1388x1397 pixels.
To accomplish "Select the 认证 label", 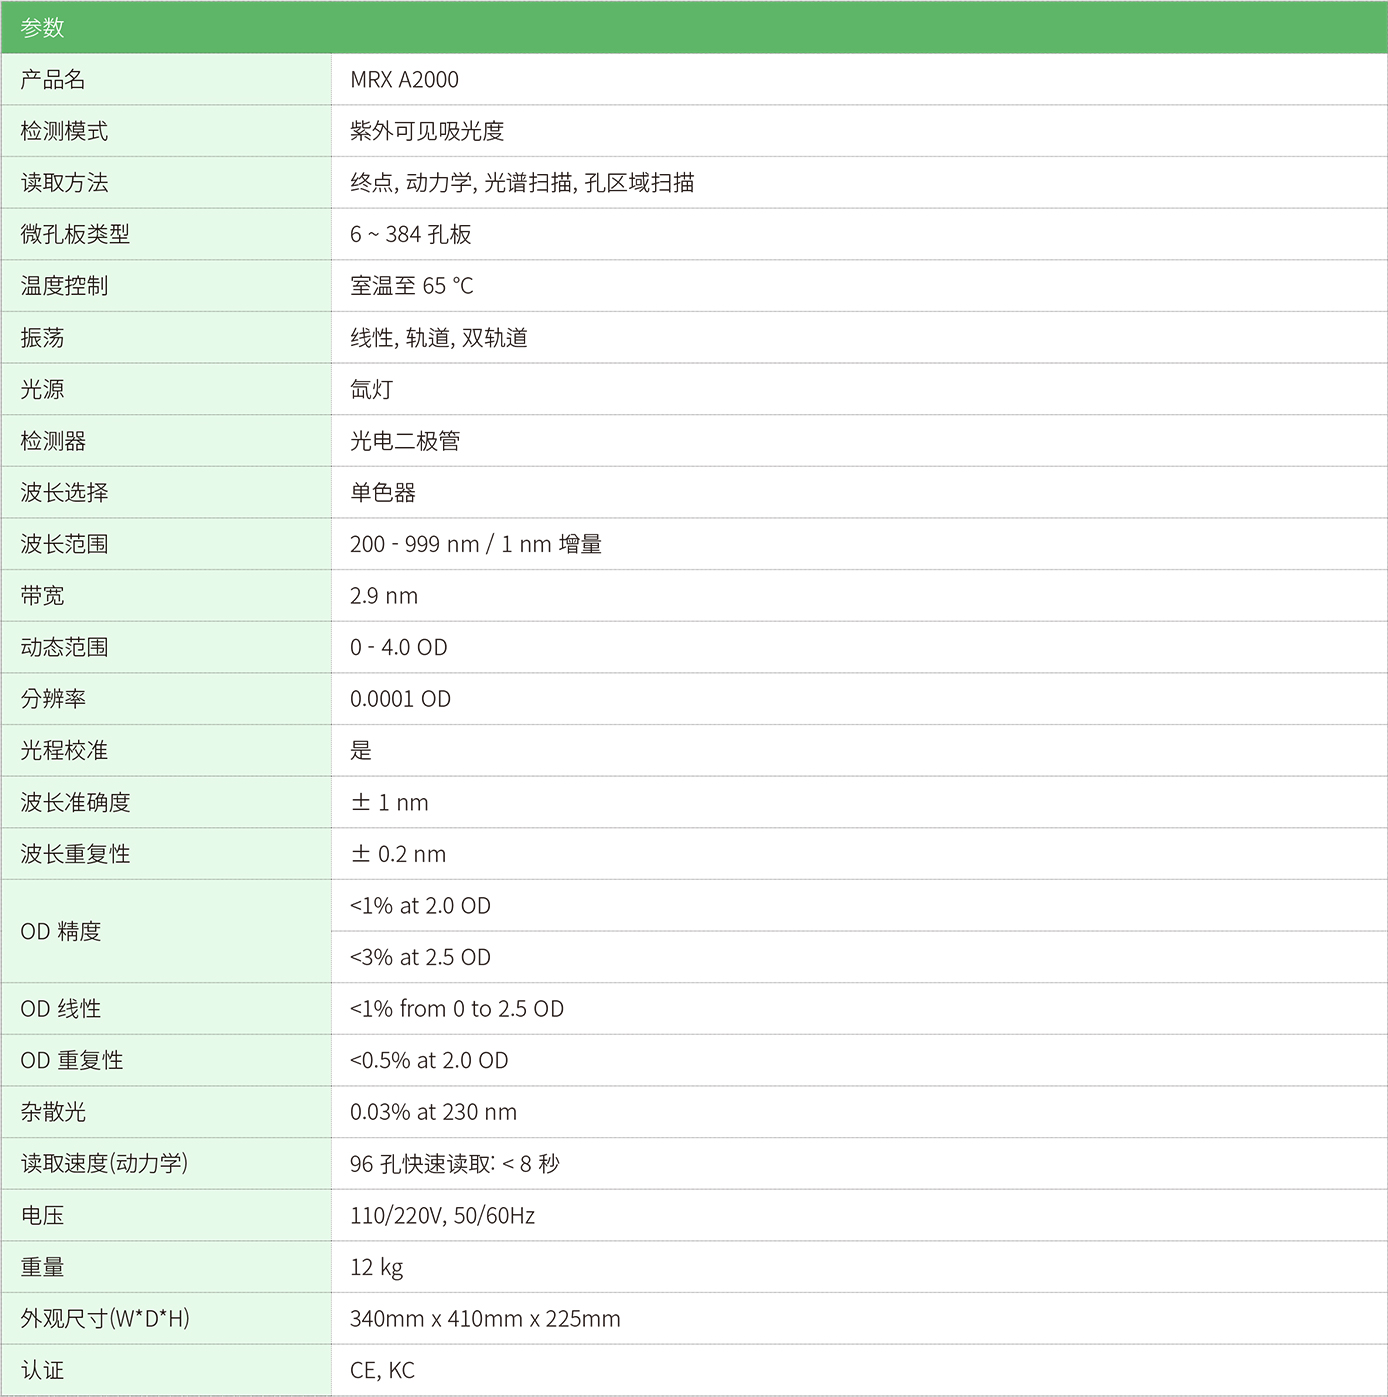I will coord(42,1370).
